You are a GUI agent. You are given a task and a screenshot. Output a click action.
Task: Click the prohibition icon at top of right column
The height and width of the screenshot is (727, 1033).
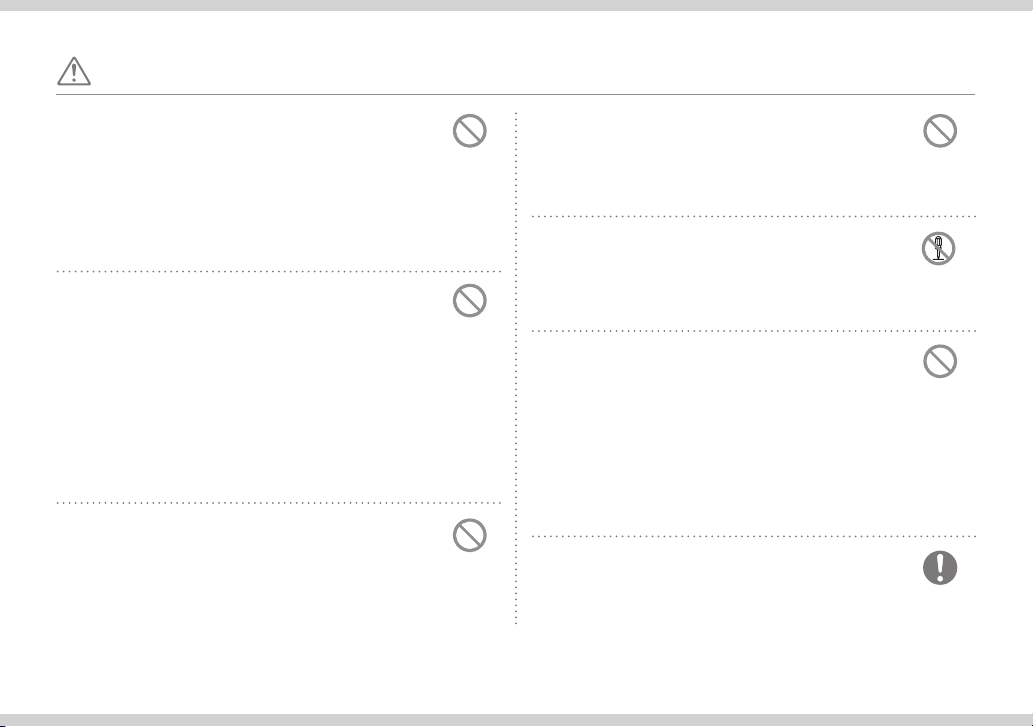[x=940, y=130]
